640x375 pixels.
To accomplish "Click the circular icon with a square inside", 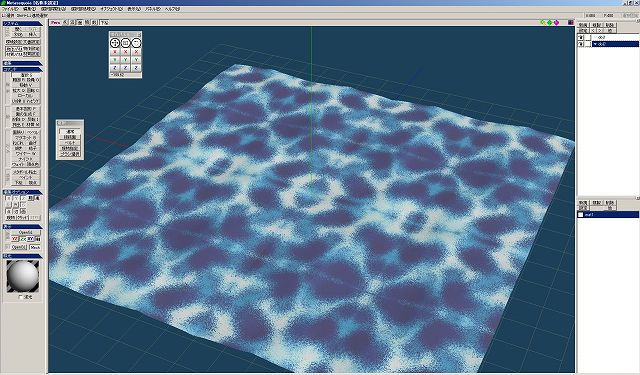I will coord(126,42).
